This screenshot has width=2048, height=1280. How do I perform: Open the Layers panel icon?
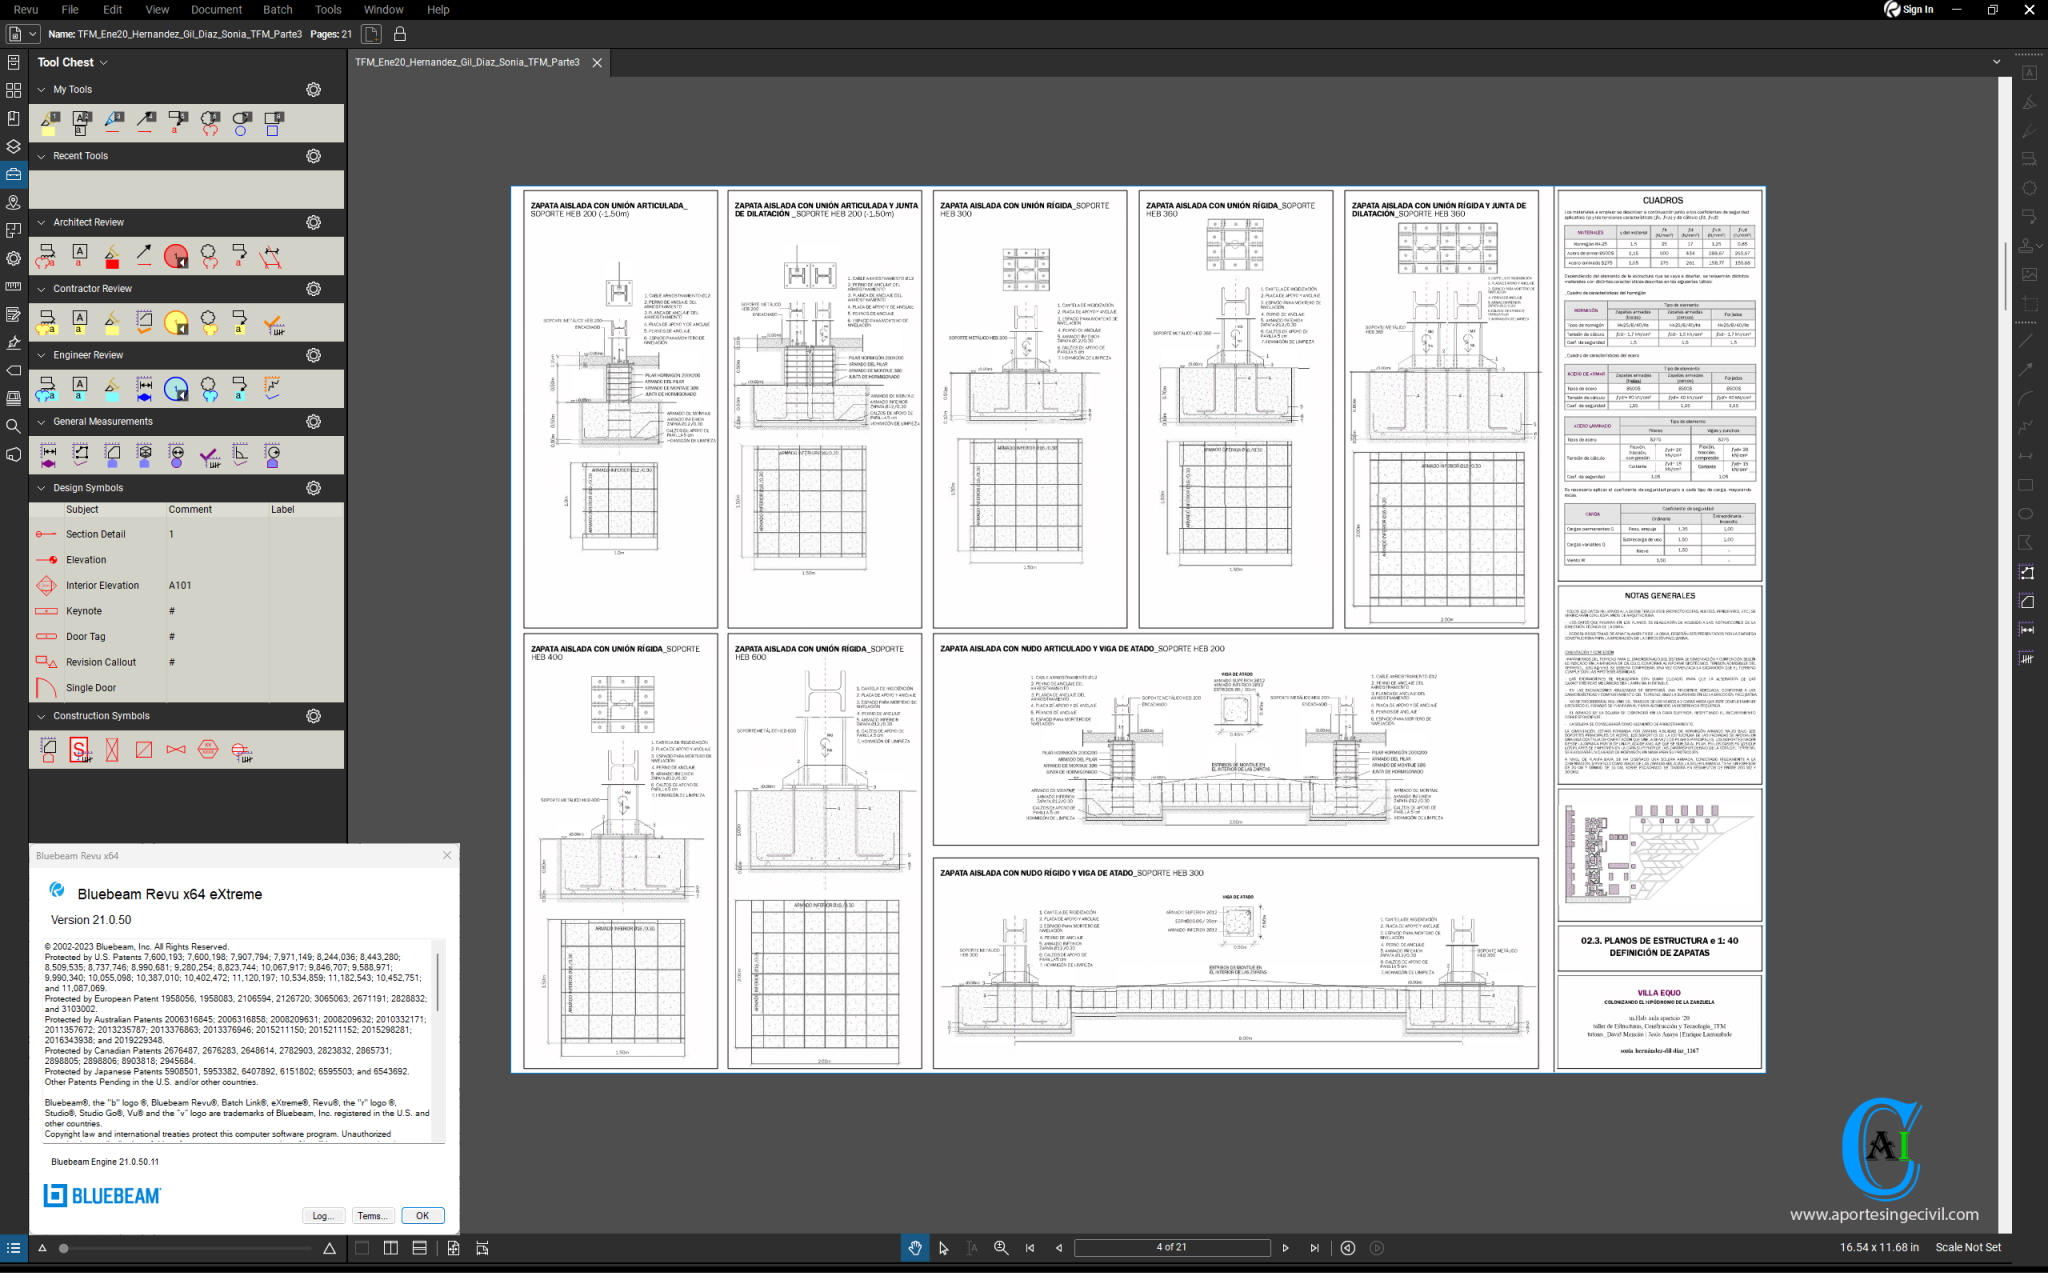pyautogui.click(x=14, y=146)
